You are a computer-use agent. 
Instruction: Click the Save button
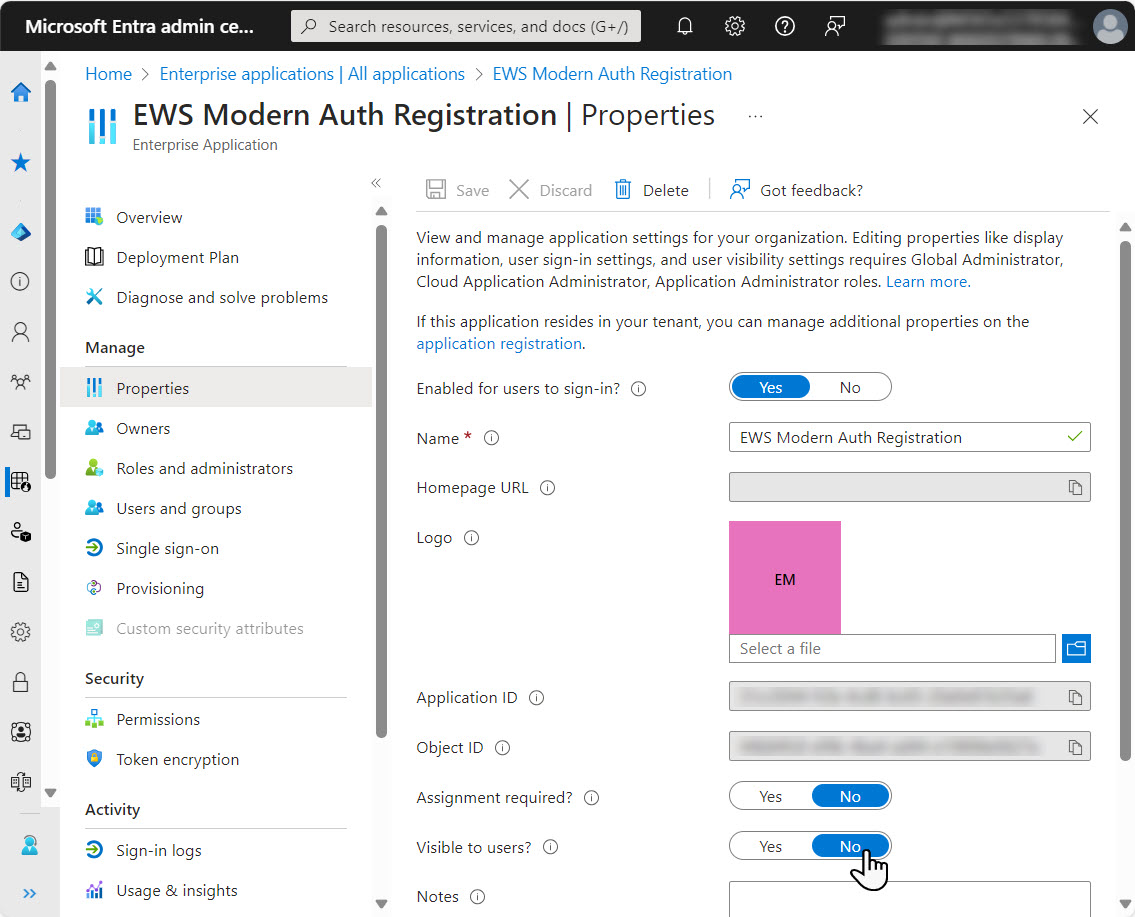point(457,190)
